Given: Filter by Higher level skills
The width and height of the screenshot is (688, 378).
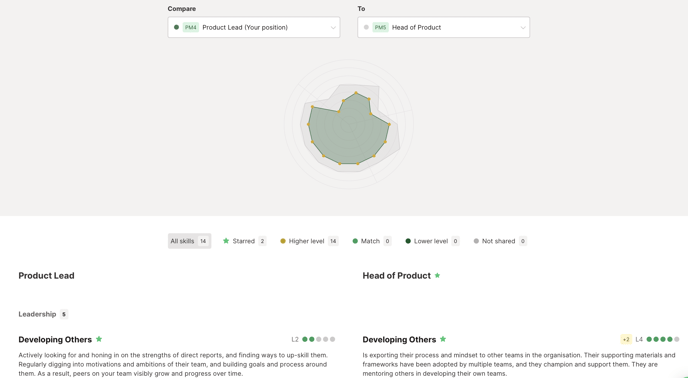Looking at the screenshot, I should 309,241.
